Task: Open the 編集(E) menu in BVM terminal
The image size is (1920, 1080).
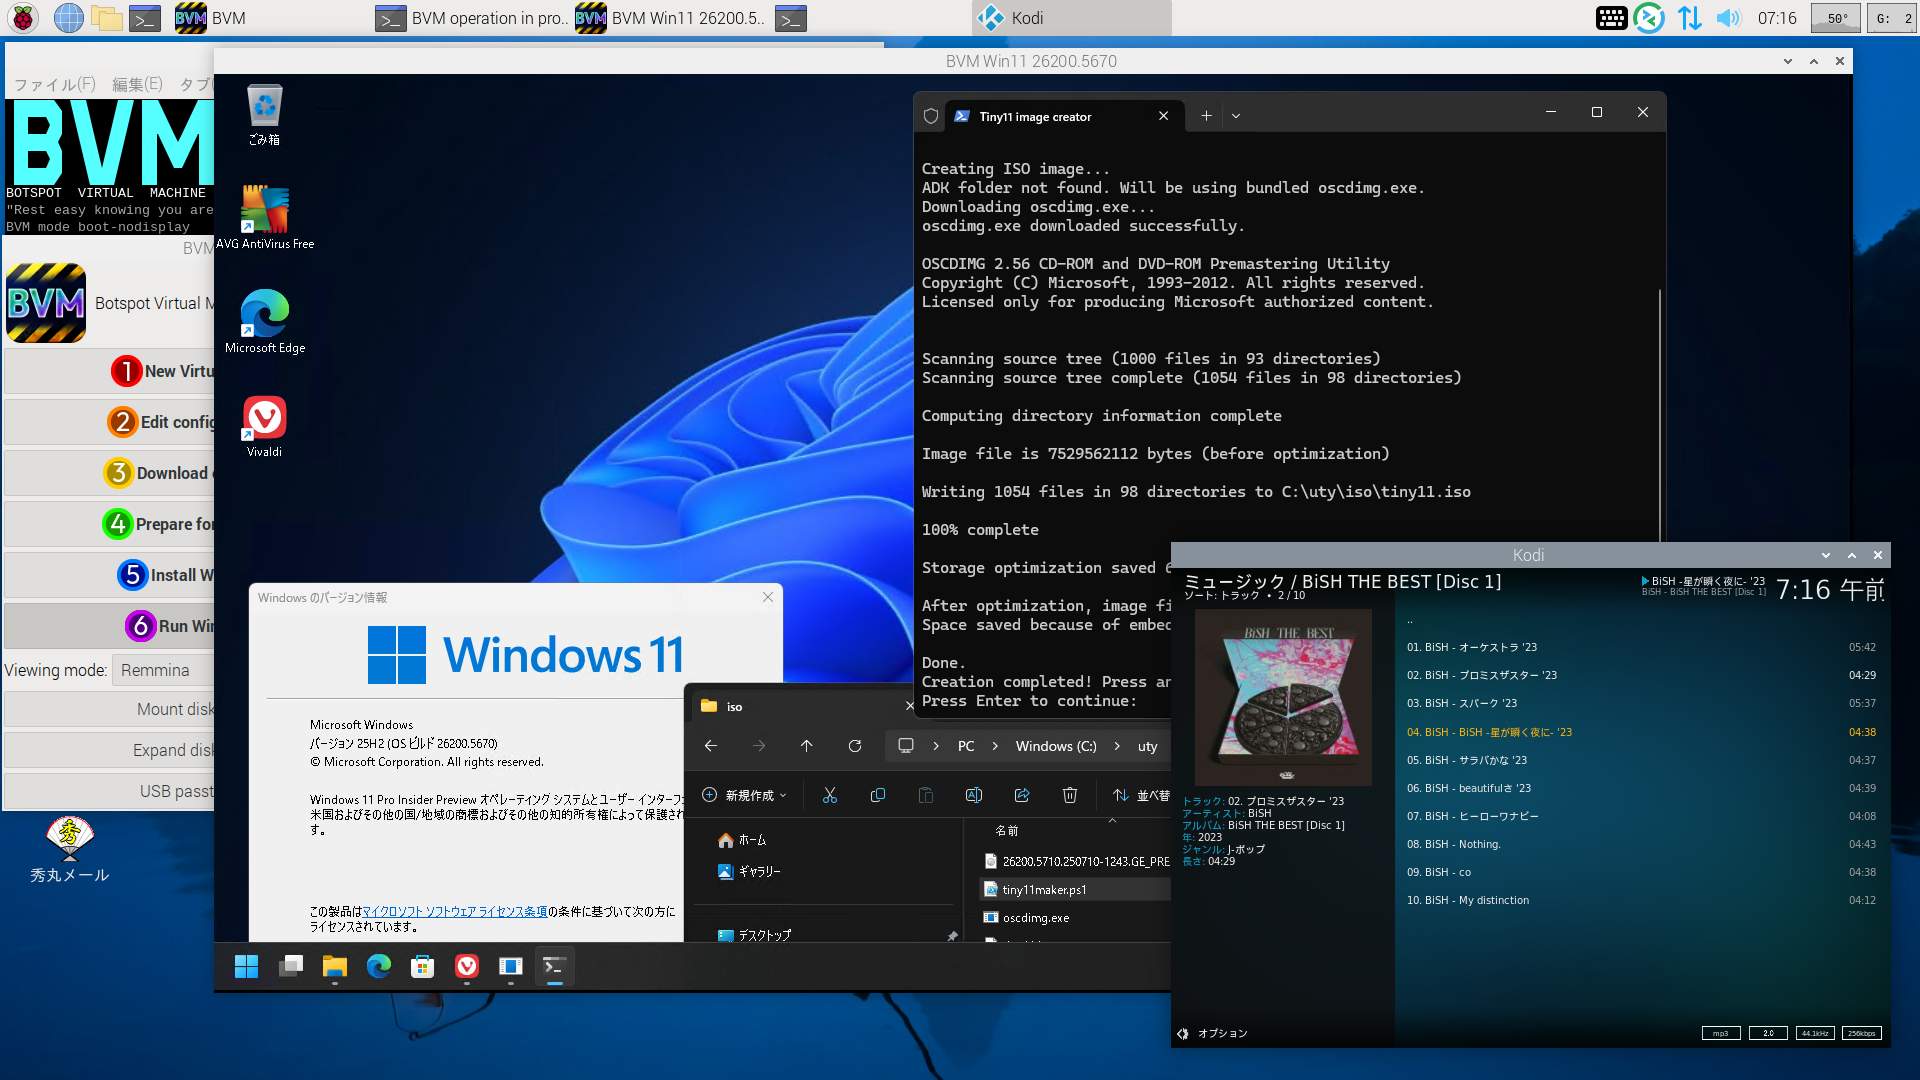Action: tap(137, 84)
